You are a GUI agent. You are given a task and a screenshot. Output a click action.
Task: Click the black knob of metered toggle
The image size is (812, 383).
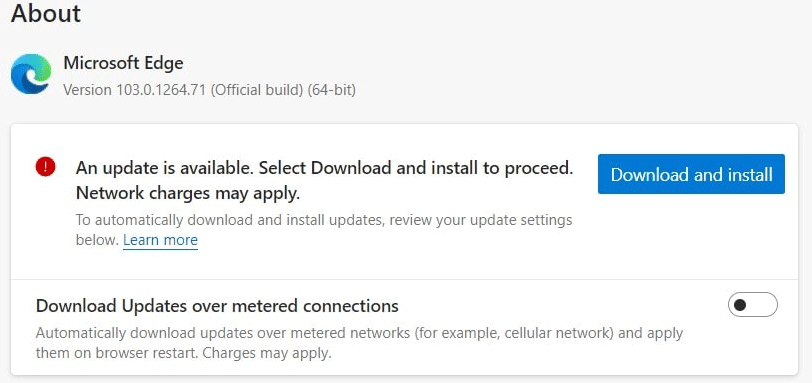tap(740, 305)
